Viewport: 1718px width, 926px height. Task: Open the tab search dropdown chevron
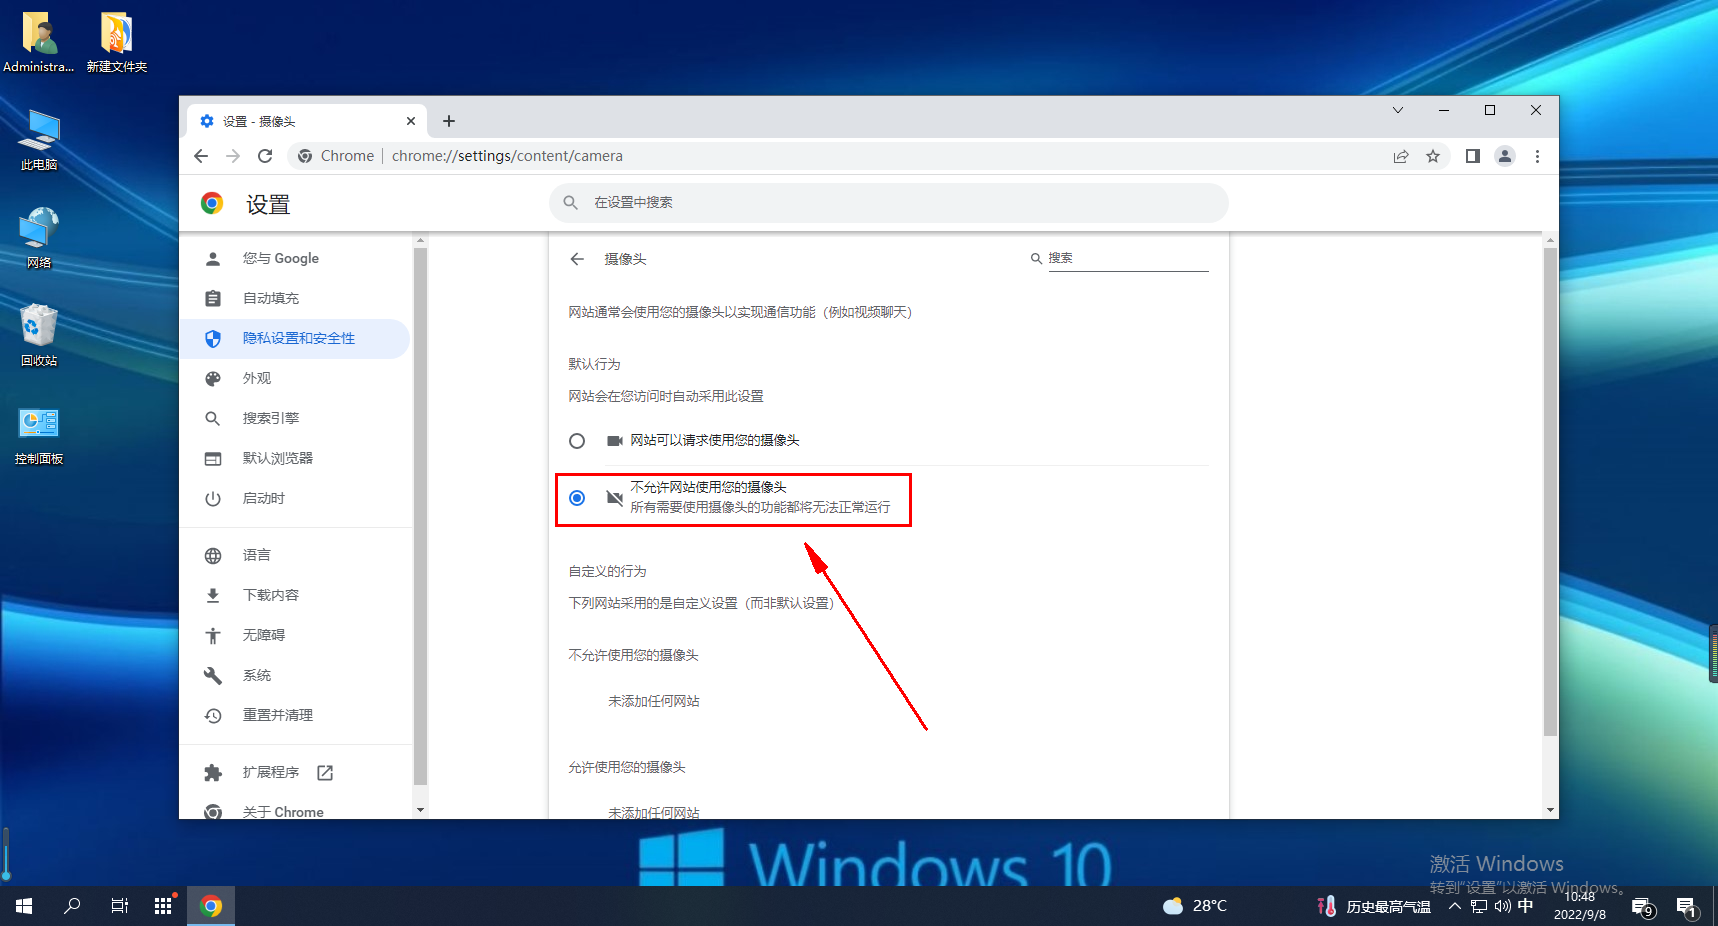tap(1398, 110)
